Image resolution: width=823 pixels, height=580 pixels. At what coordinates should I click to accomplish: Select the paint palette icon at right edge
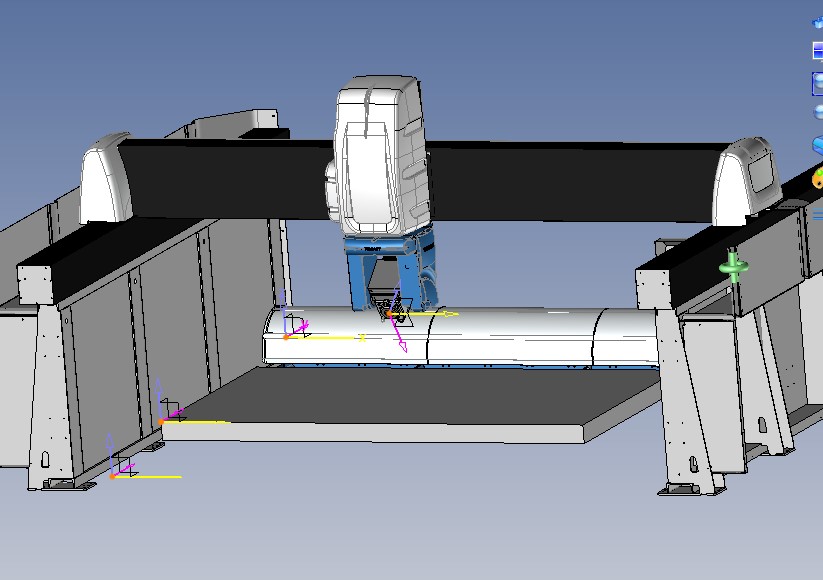(x=818, y=178)
